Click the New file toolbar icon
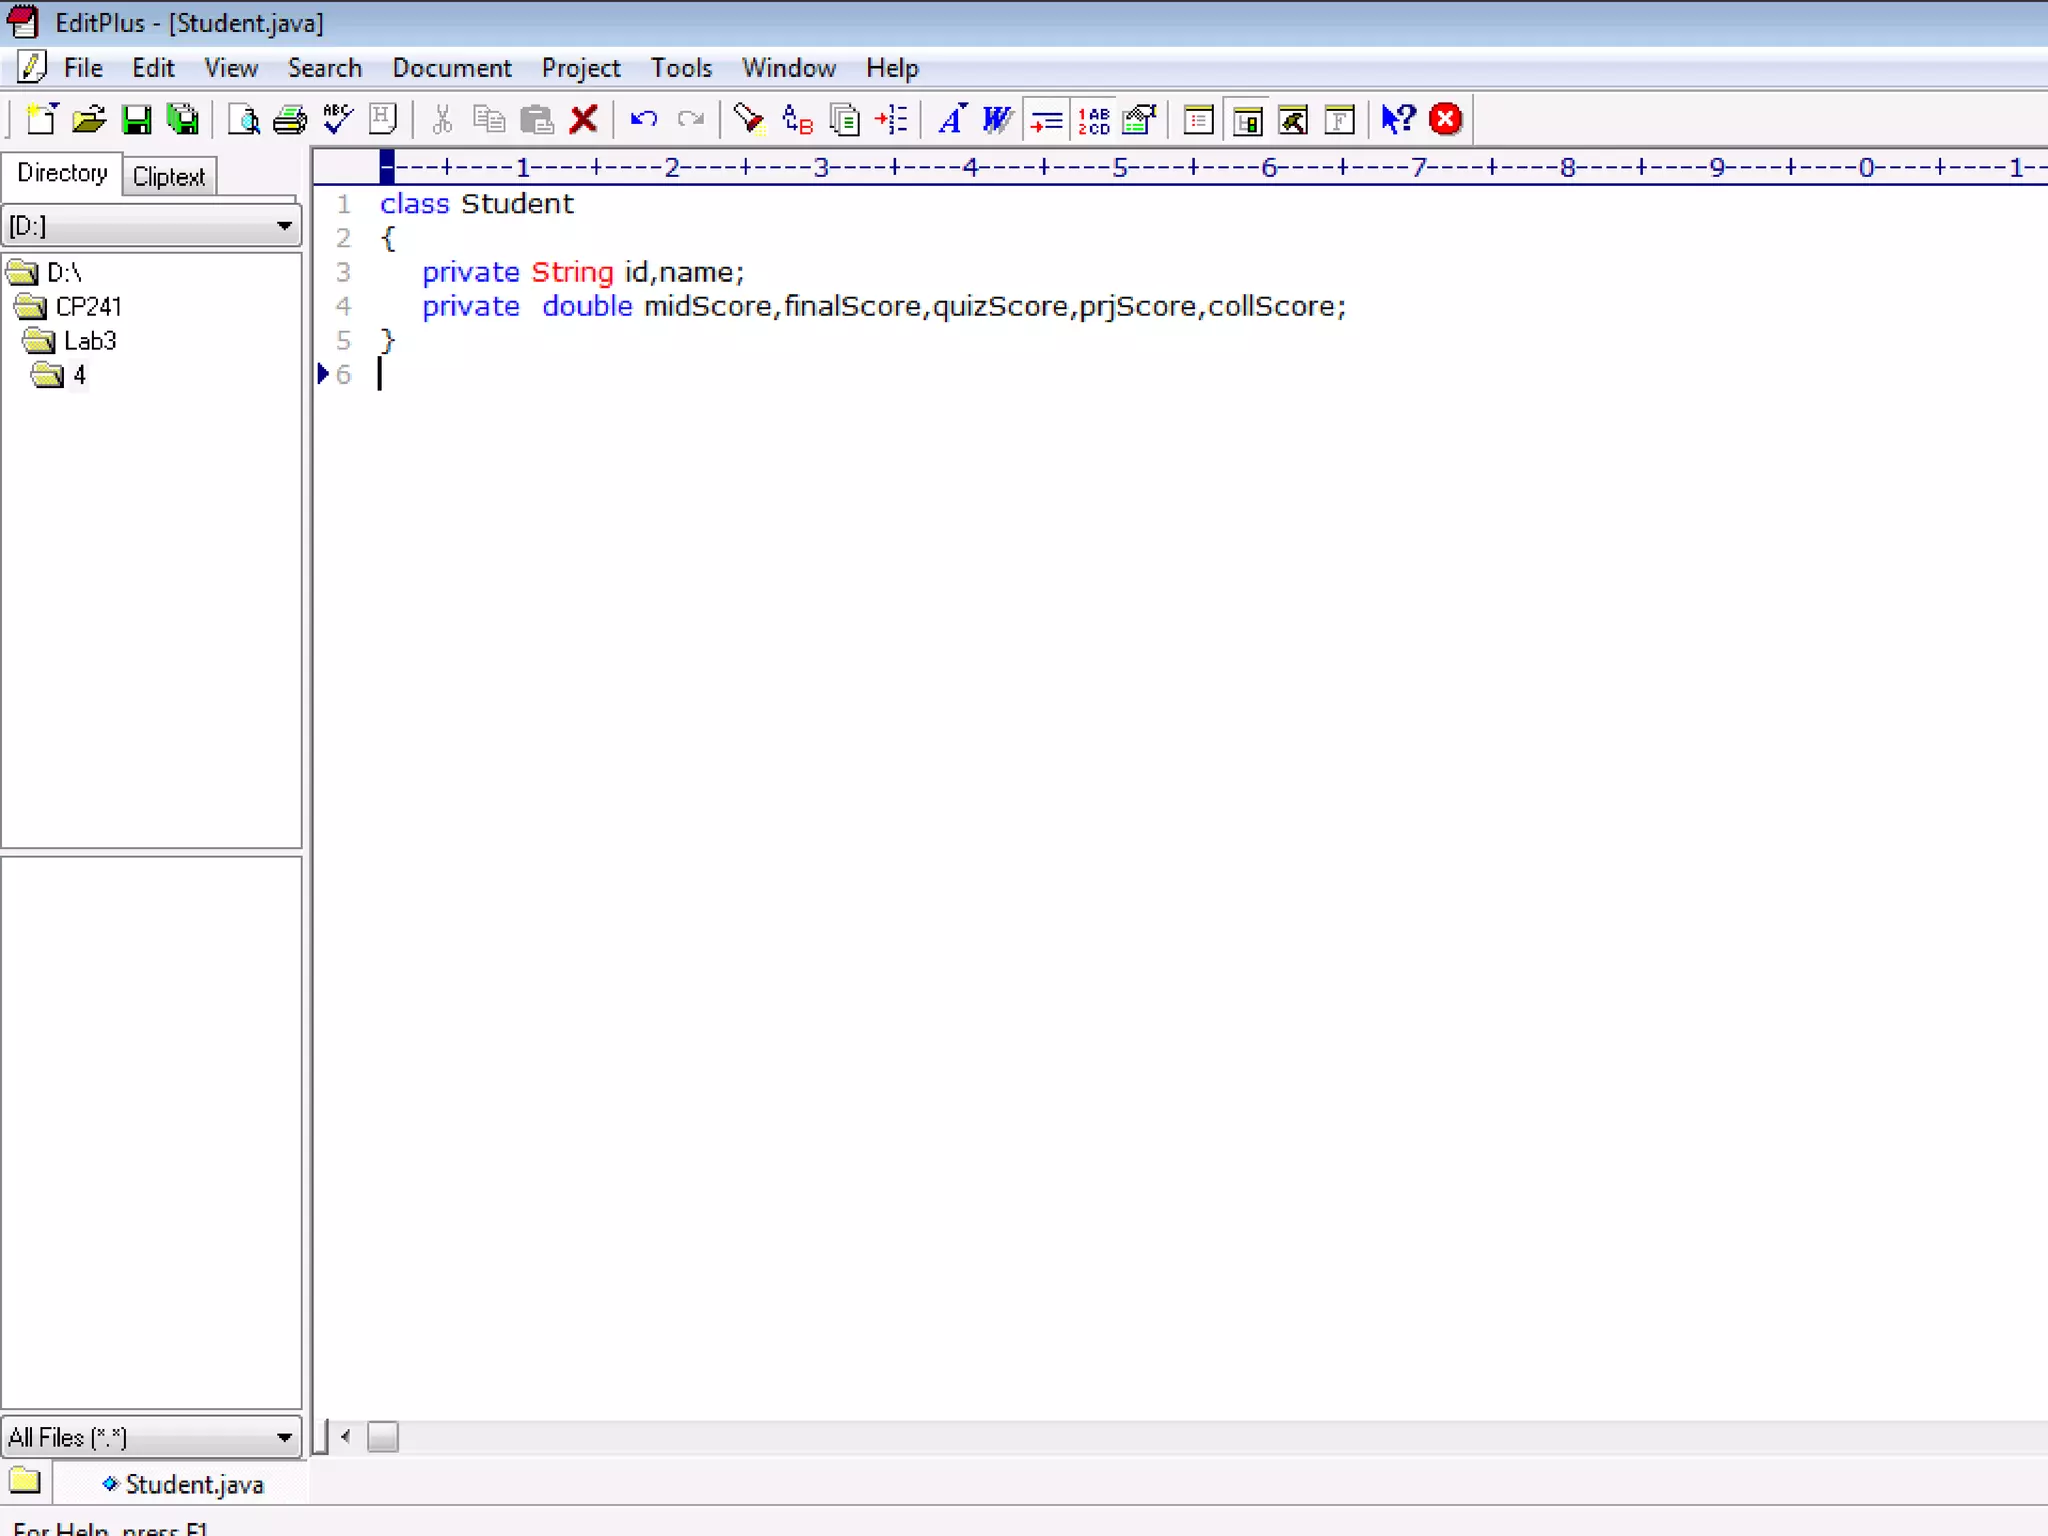The image size is (2048, 1536). [41, 120]
